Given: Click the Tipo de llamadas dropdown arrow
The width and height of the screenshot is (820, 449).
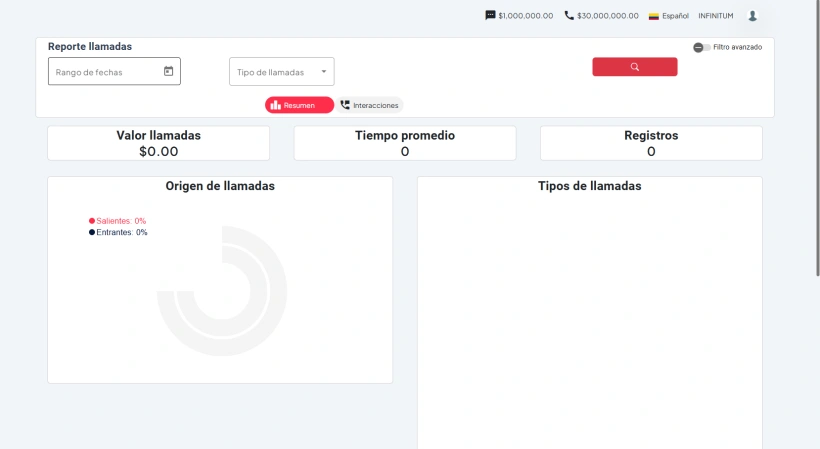Looking at the screenshot, I should point(323,71).
